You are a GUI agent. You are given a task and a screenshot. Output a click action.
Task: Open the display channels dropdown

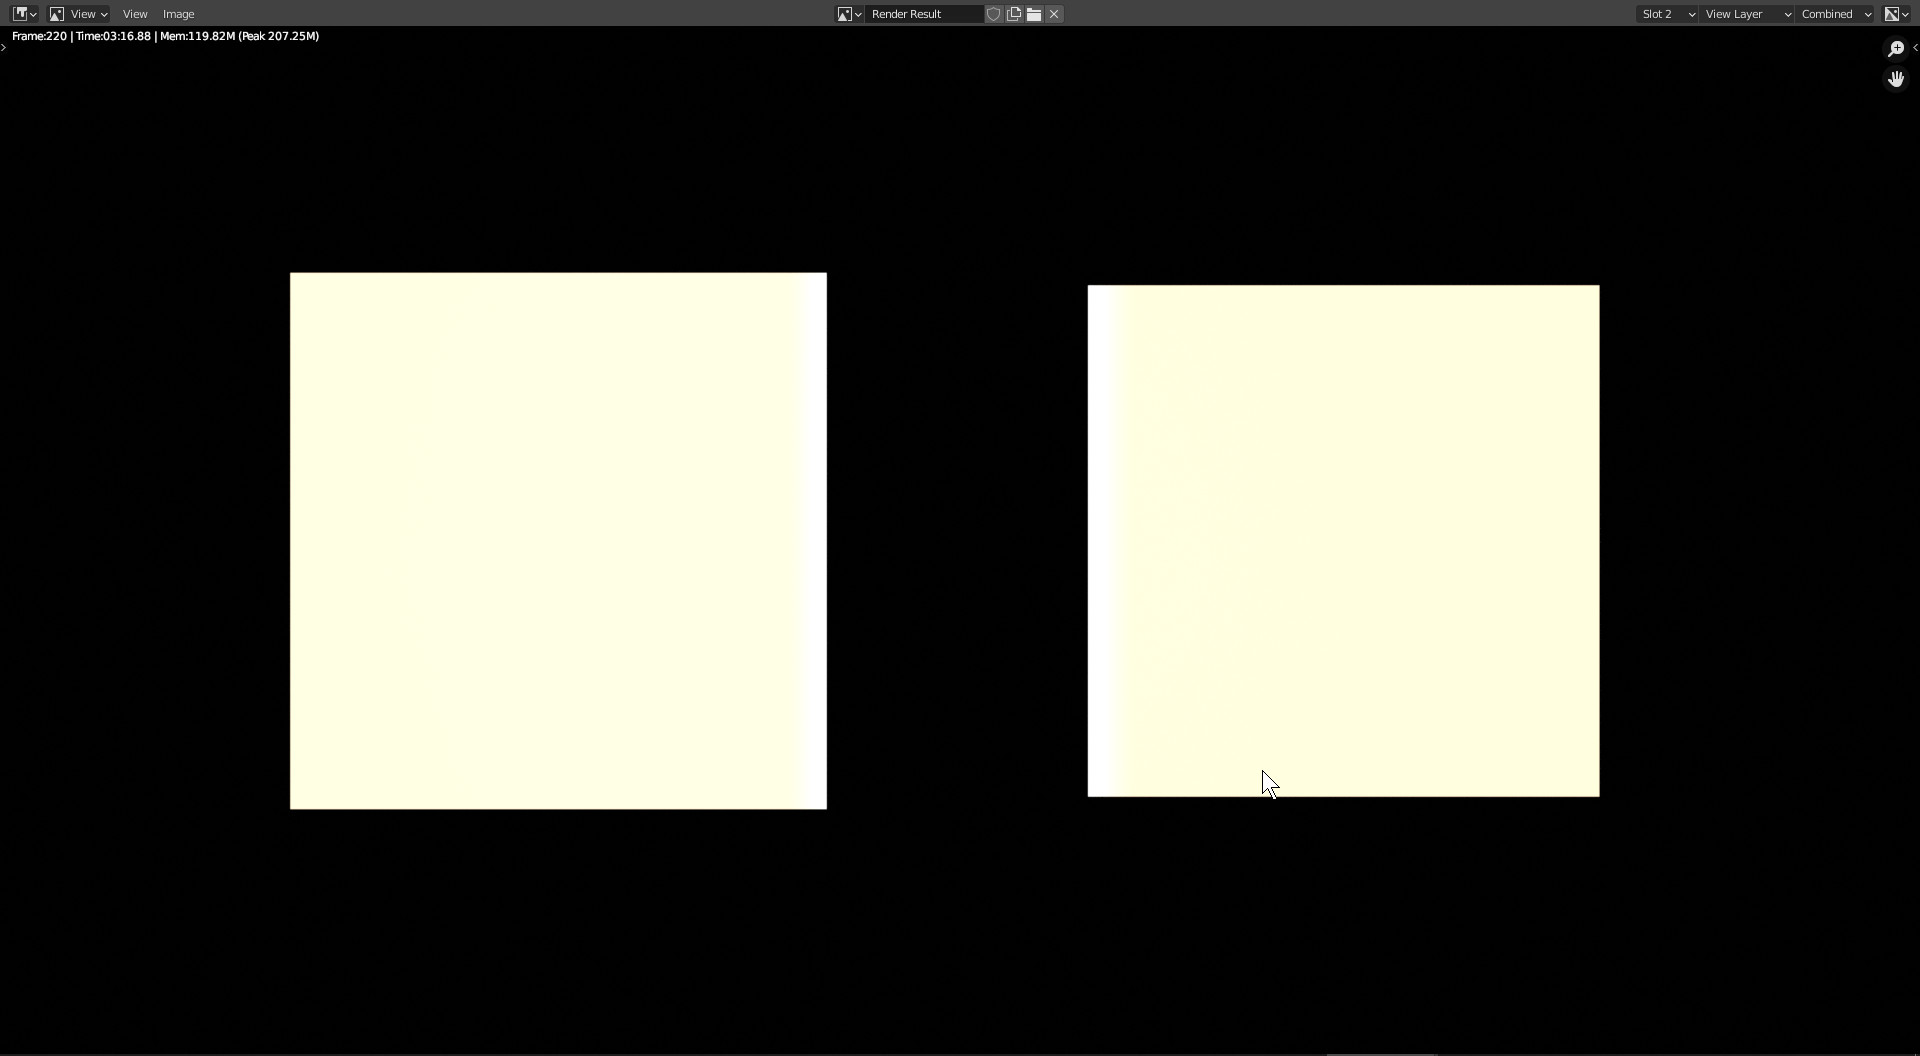tap(1896, 14)
